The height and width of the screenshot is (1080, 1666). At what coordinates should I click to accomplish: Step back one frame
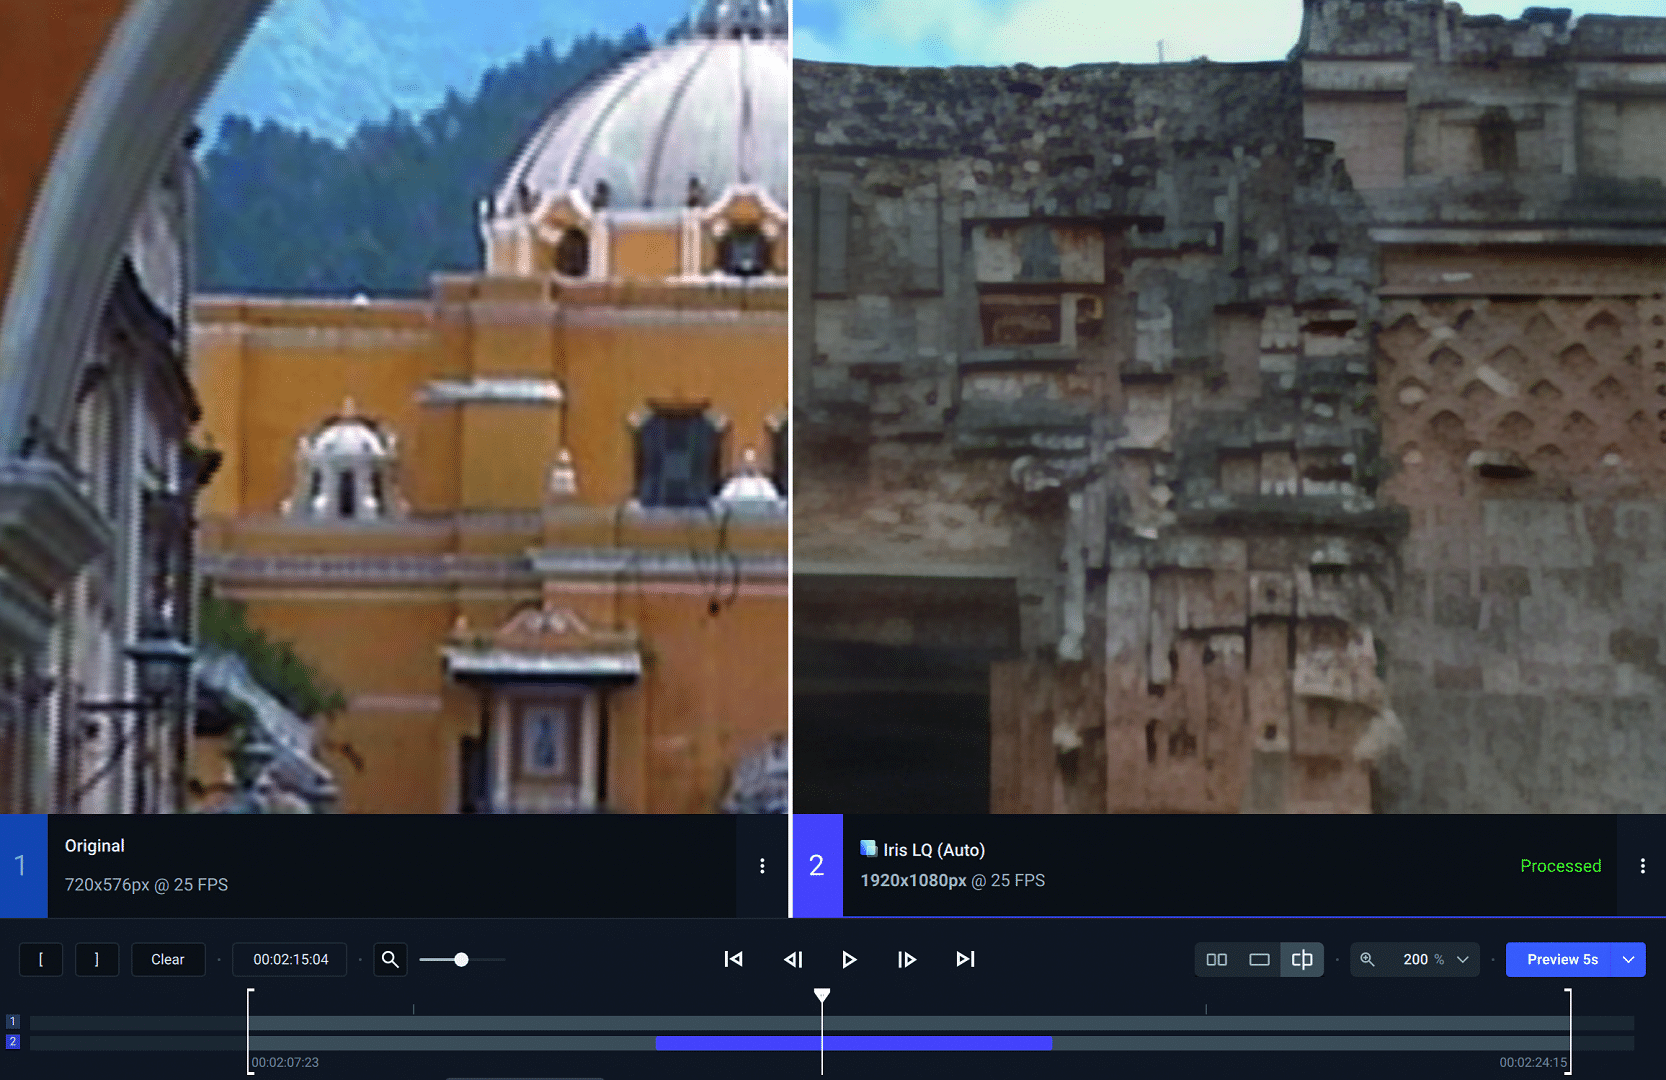793,959
